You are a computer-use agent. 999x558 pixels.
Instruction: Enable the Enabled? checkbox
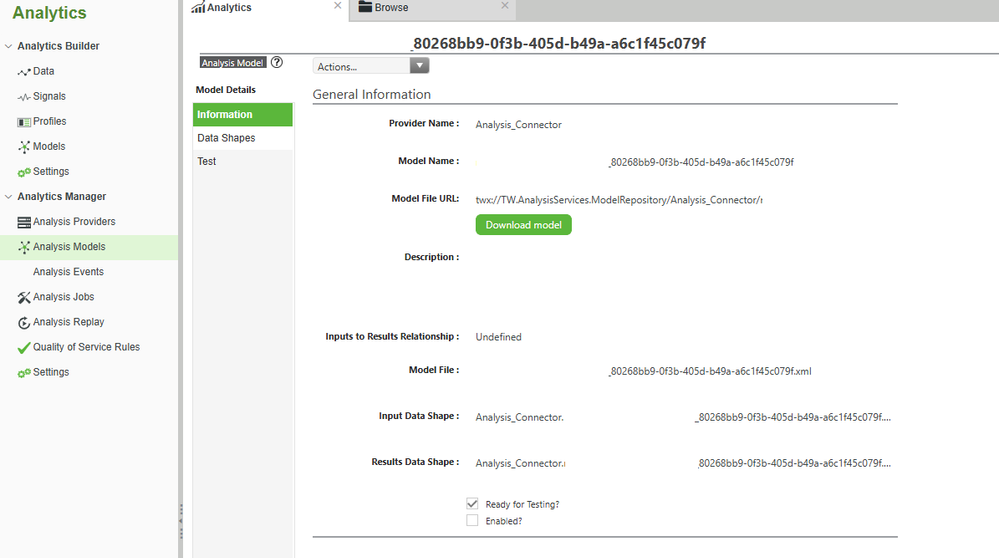coord(472,520)
